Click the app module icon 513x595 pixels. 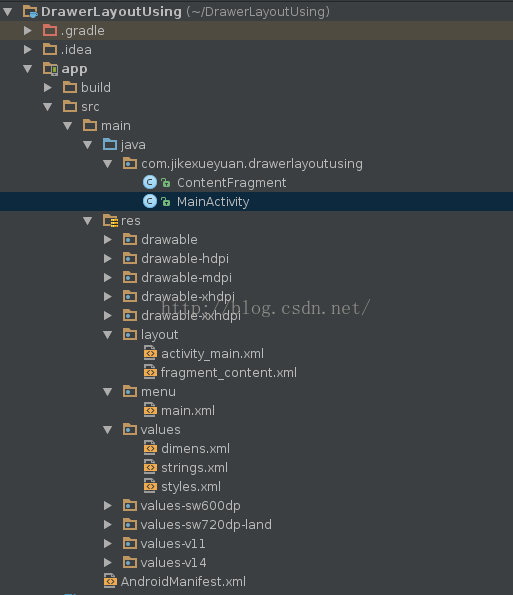50,69
